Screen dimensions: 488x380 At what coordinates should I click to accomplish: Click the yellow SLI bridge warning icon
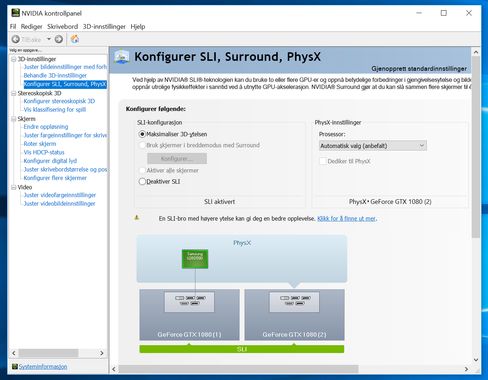pos(137,218)
